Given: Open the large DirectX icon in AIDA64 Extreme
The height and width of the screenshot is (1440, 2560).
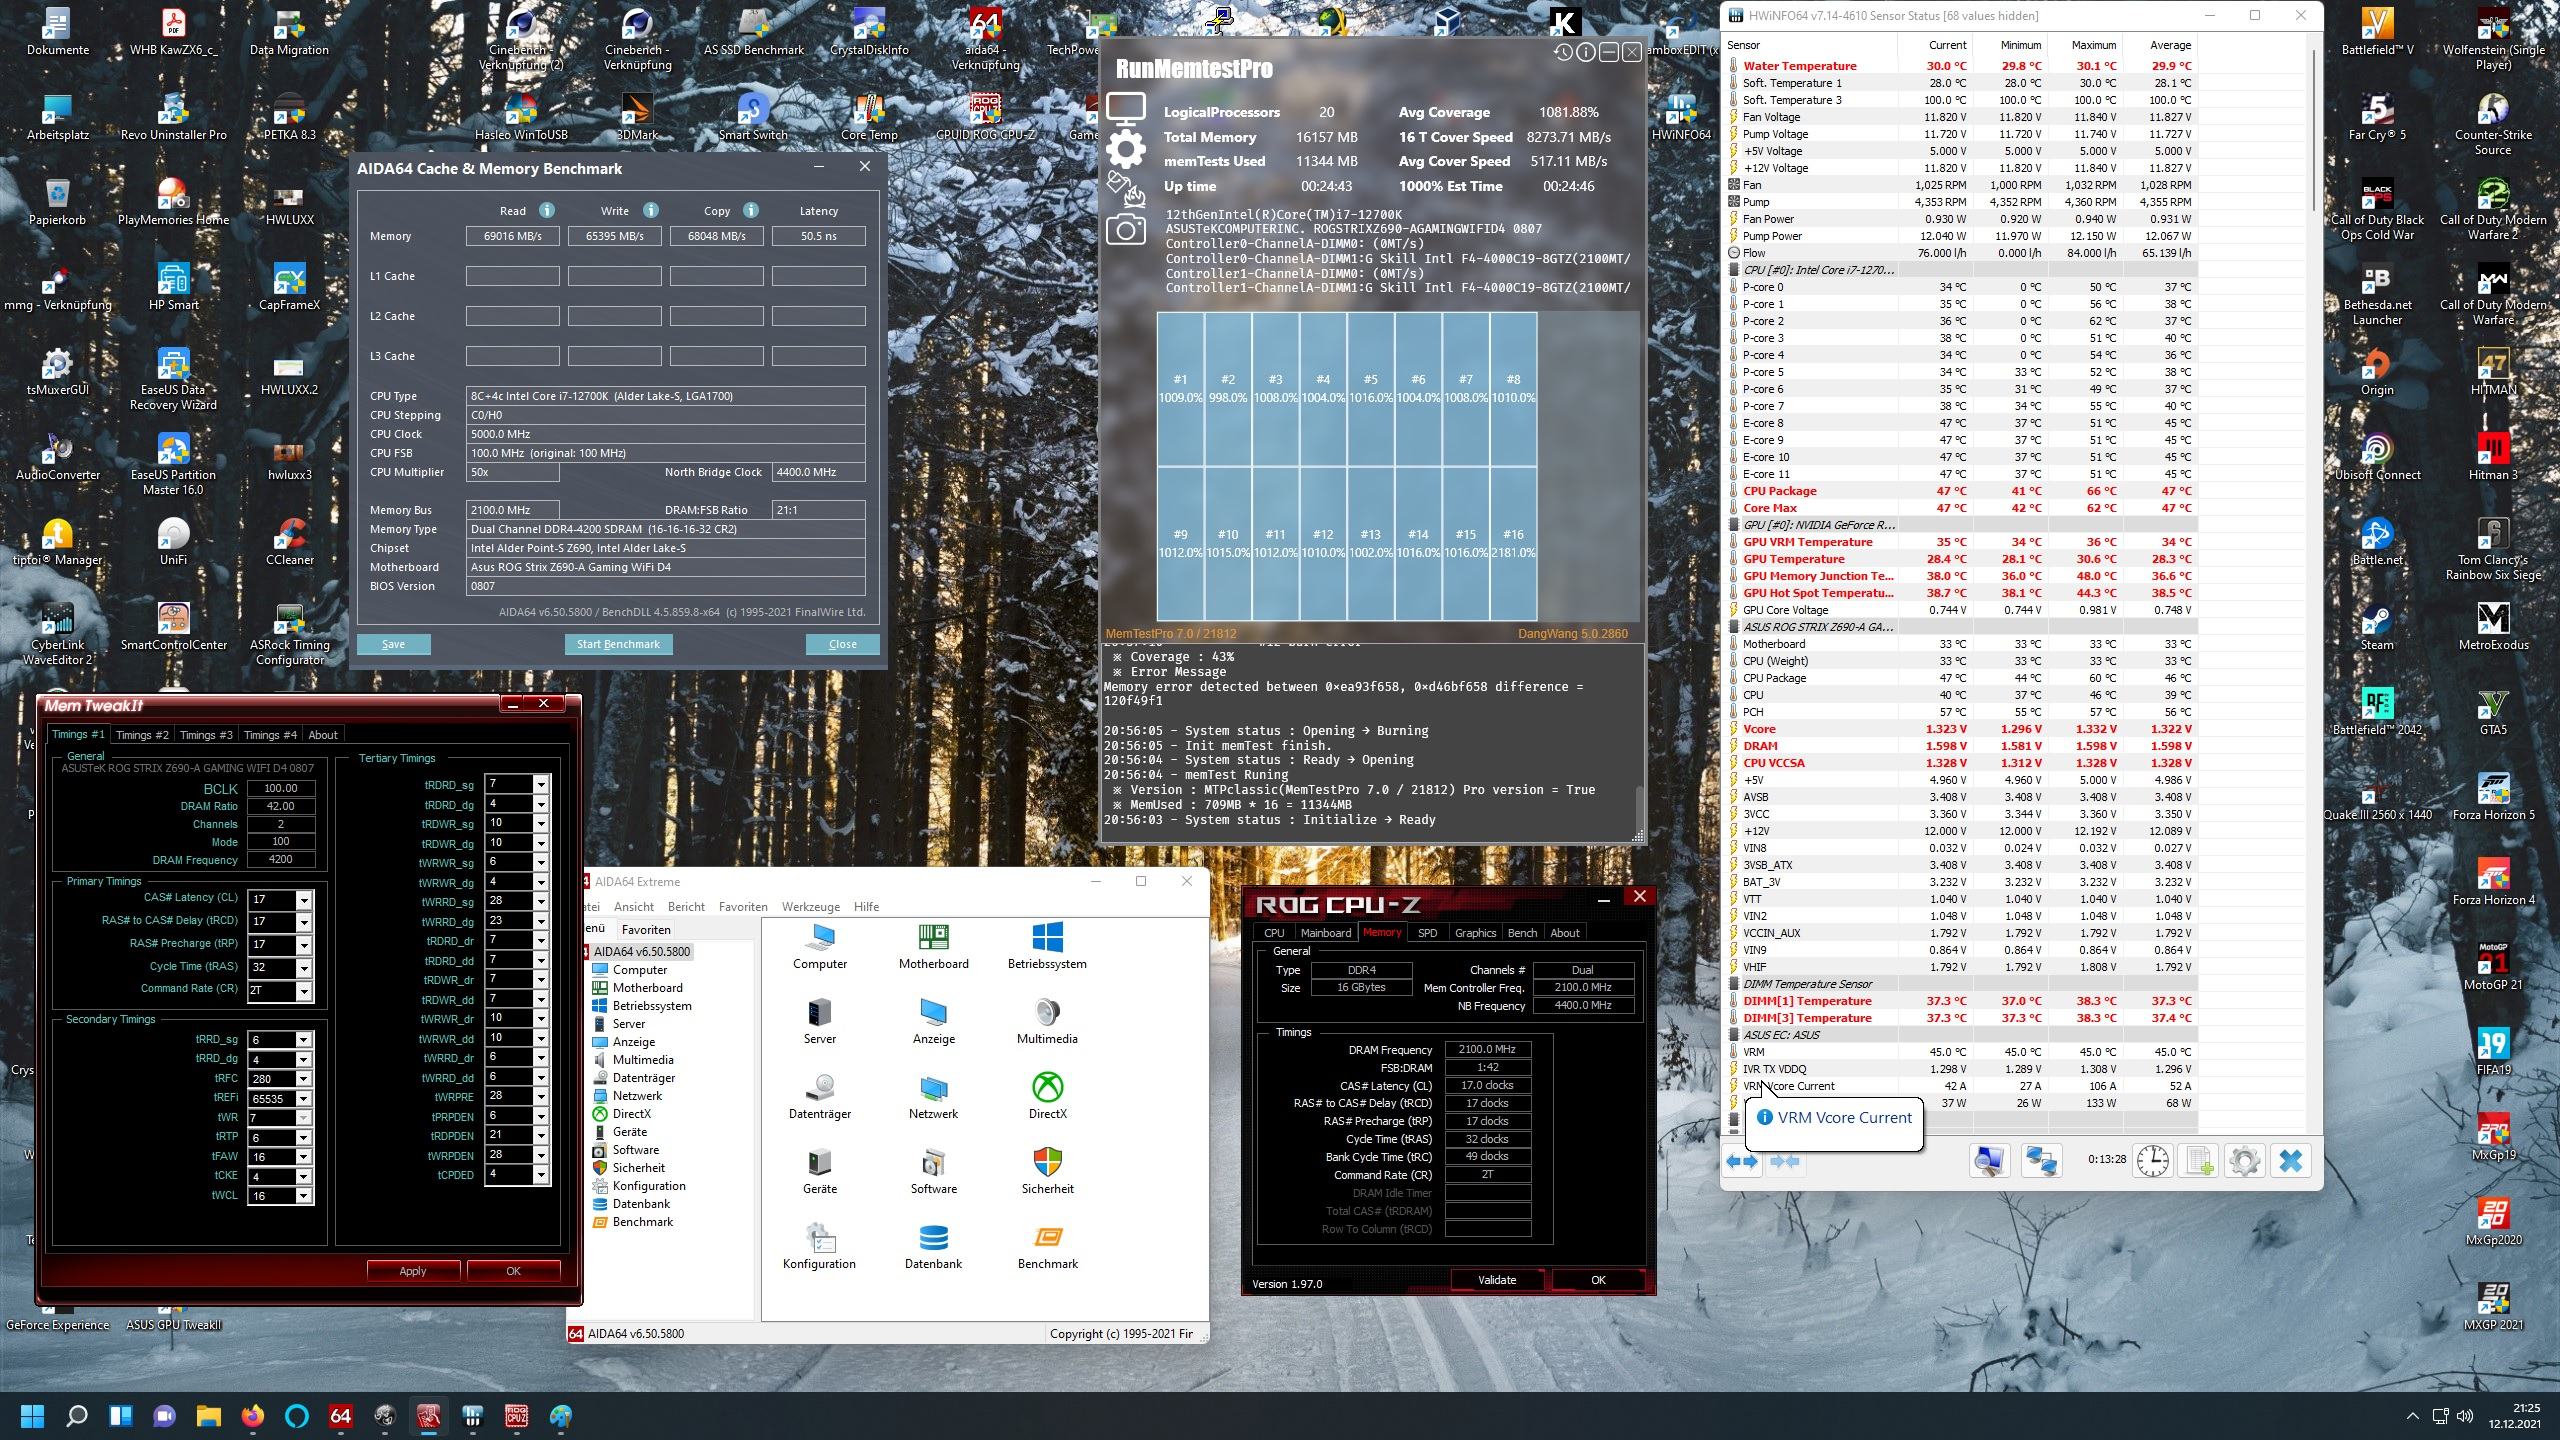Looking at the screenshot, I should [1047, 1096].
